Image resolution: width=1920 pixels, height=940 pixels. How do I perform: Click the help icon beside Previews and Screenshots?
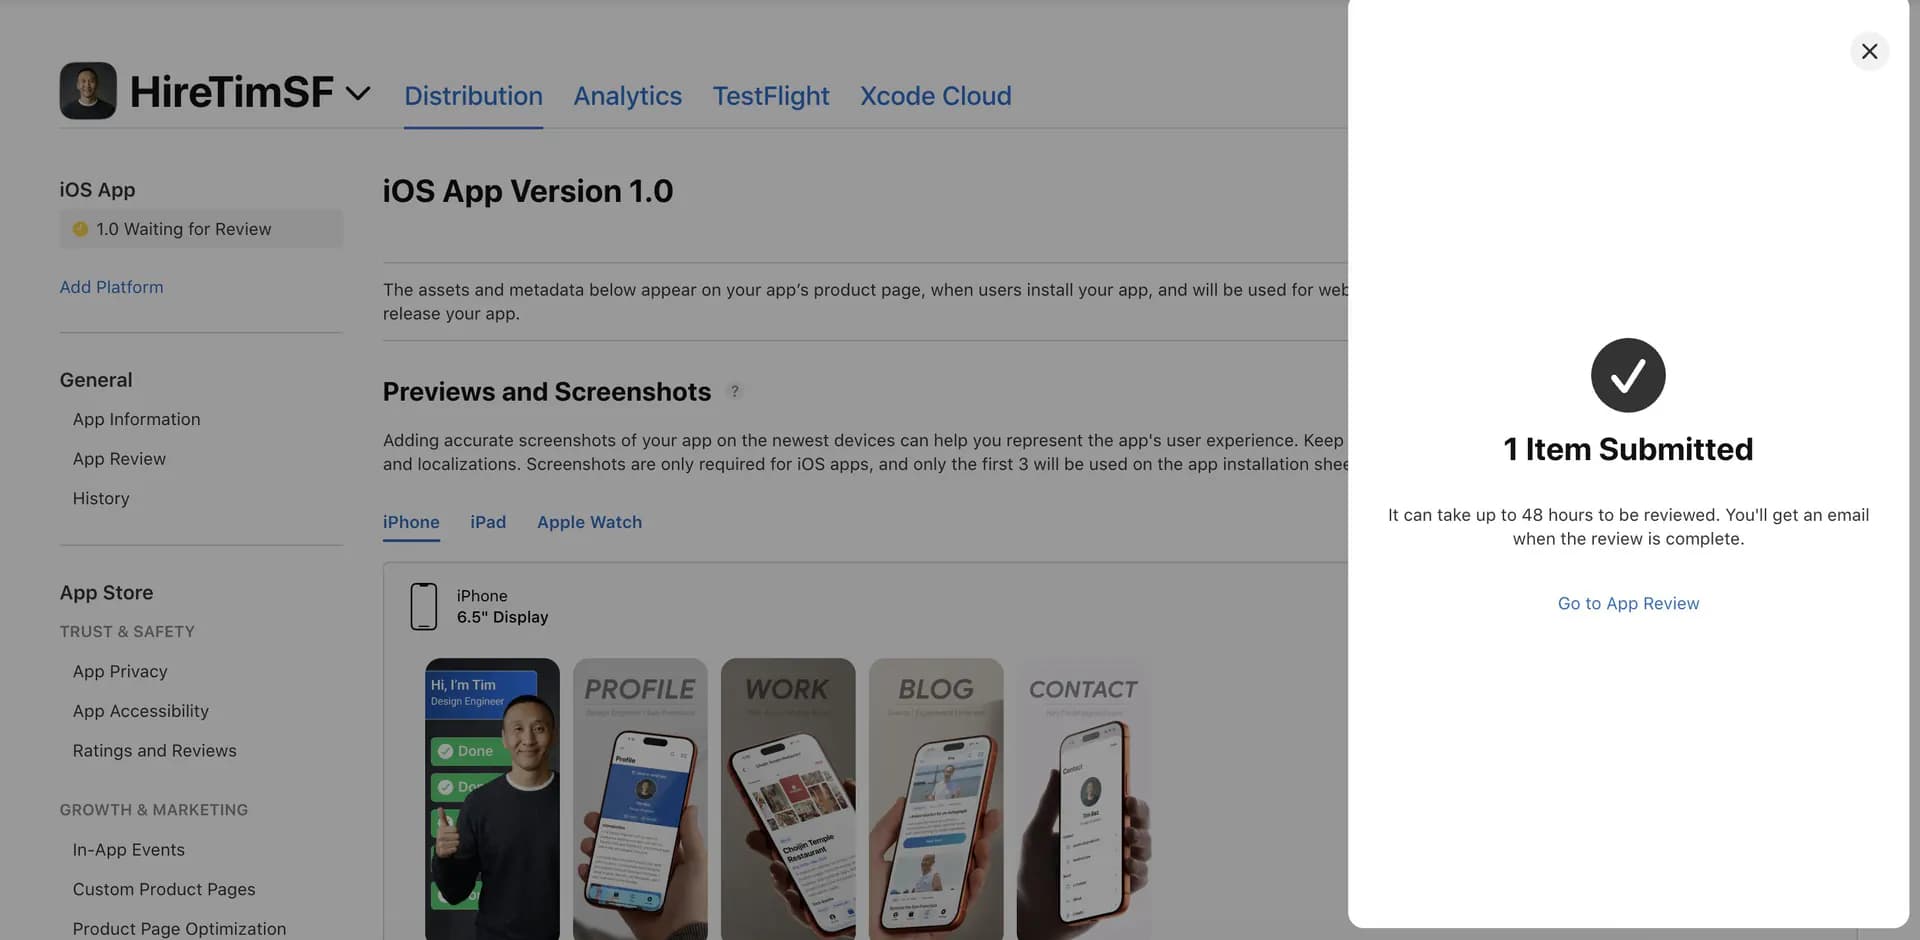coord(734,391)
